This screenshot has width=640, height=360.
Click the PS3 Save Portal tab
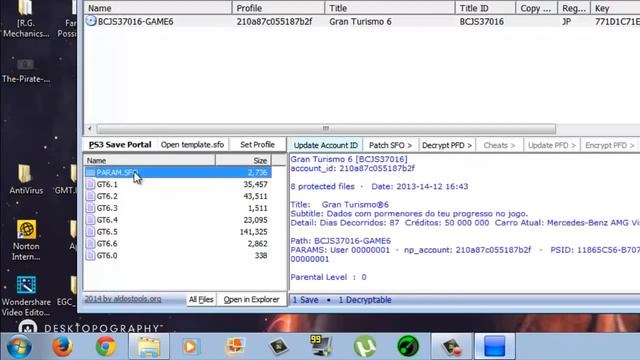(120, 144)
